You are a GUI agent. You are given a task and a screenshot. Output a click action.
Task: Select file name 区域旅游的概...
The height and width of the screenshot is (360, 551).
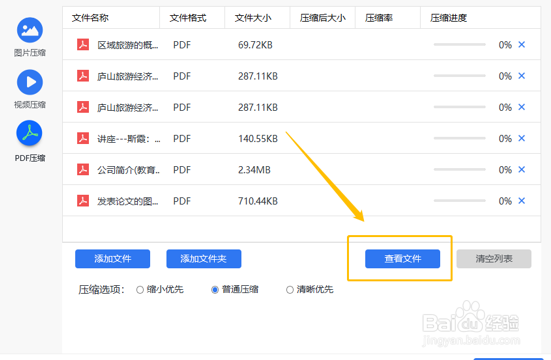(128, 45)
